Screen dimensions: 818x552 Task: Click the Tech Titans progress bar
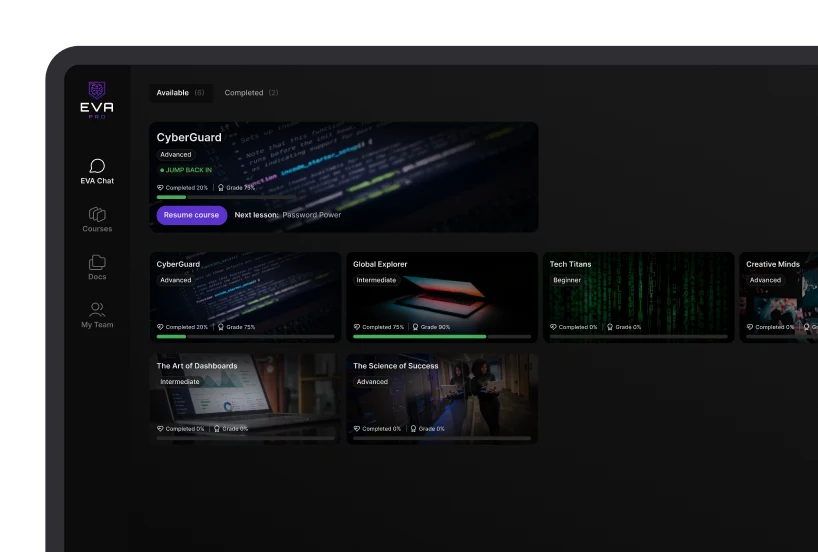[639, 337]
